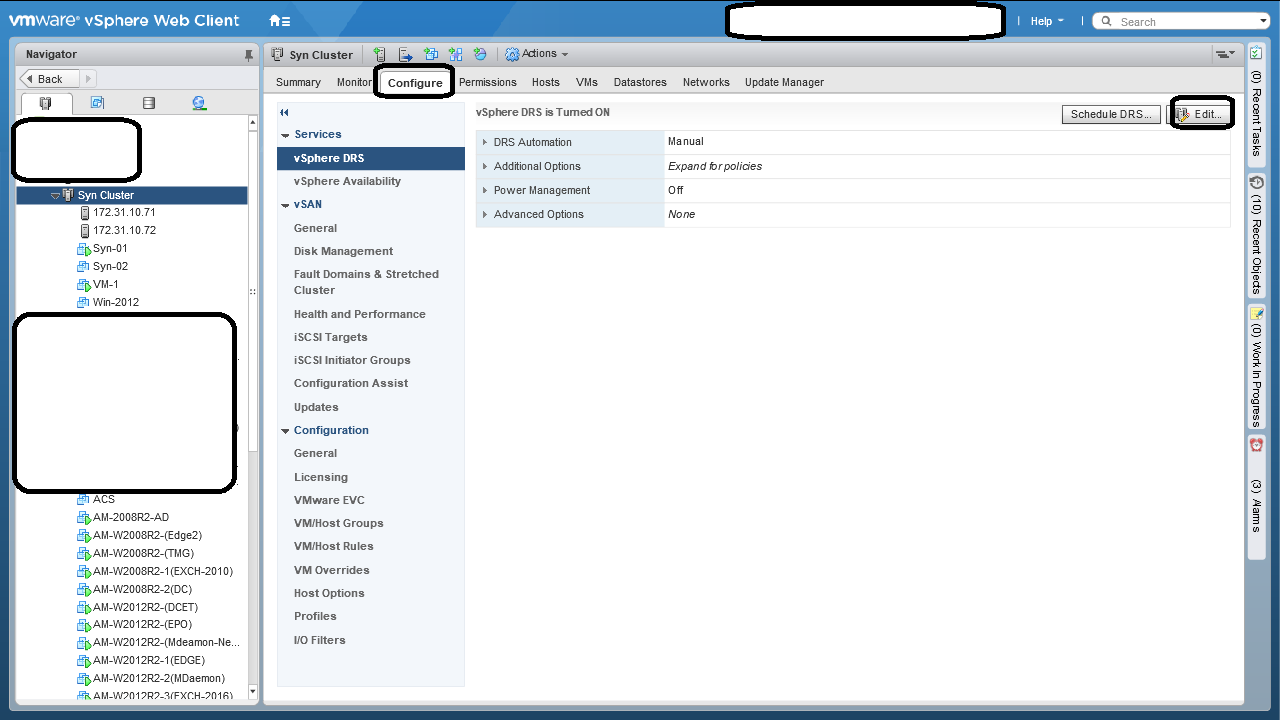Switch to VMs and Templates navigator view
Viewport: 1280px width, 720px height.
coord(97,103)
